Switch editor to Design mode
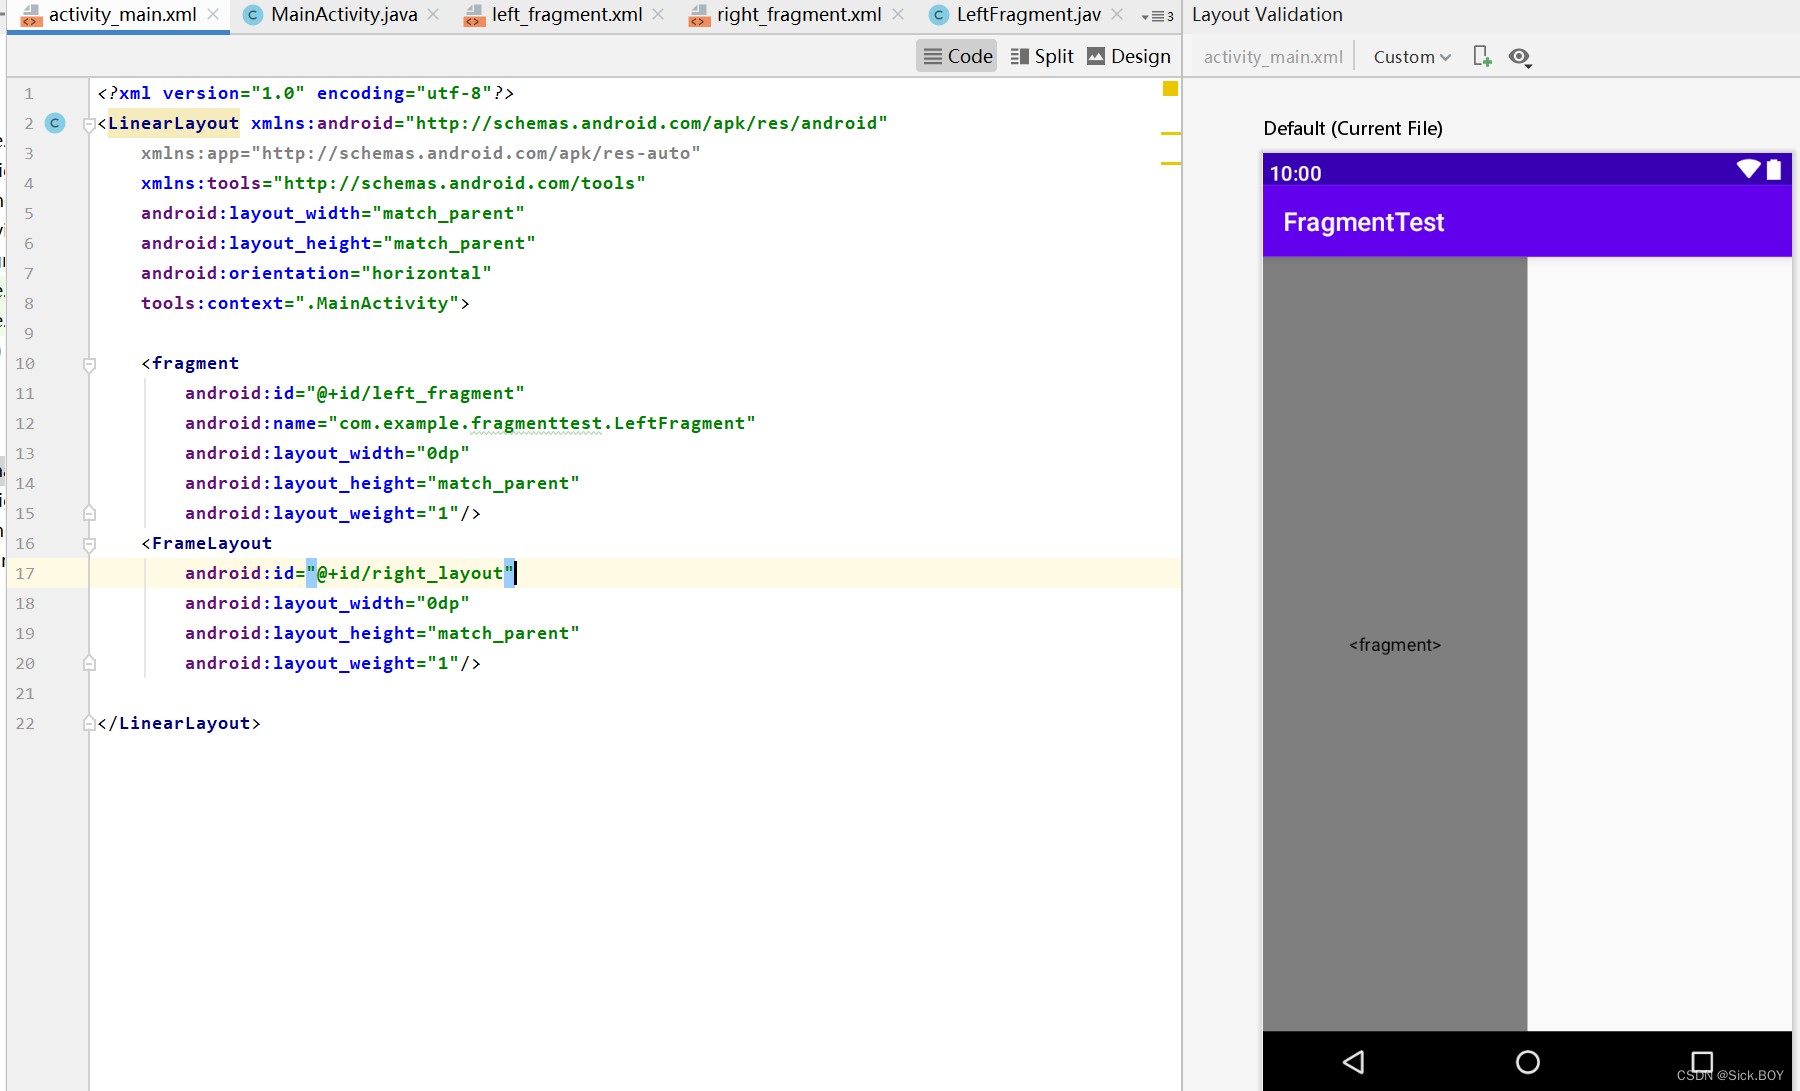Image resolution: width=1800 pixels, height=1091 pixels. click(1128, 56)
